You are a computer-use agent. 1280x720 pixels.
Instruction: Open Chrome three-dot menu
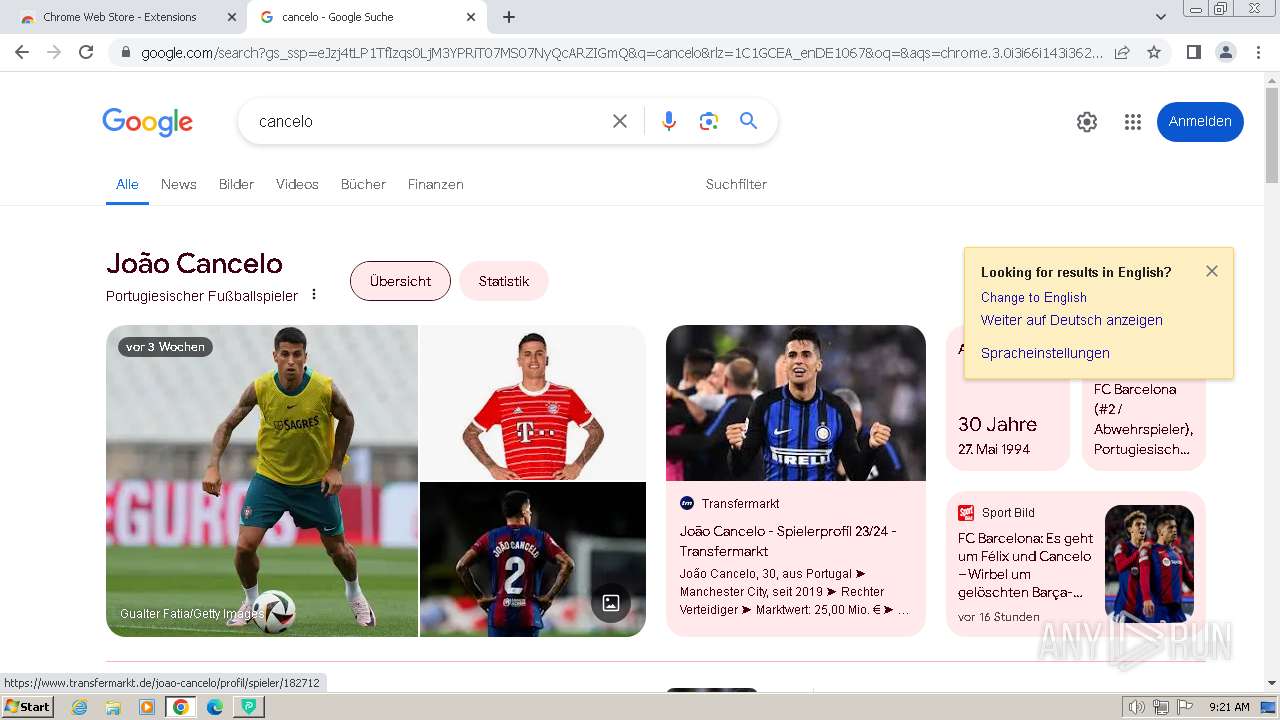point(1258,52)
